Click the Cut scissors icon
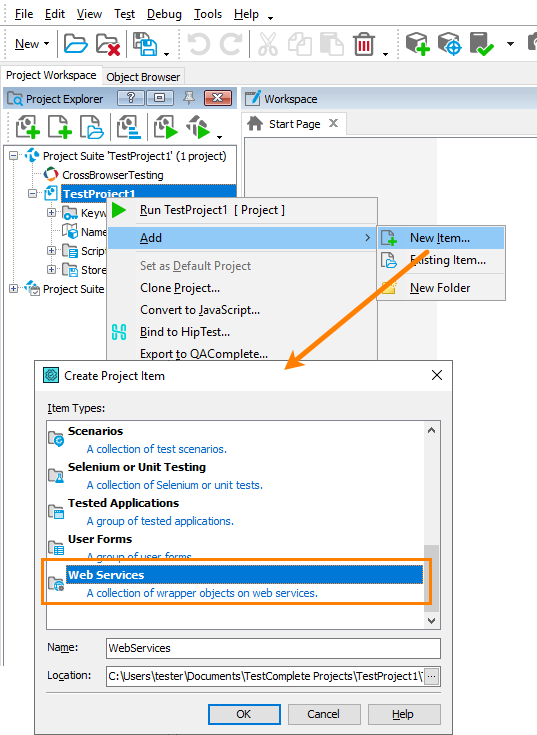 (268, 44)
